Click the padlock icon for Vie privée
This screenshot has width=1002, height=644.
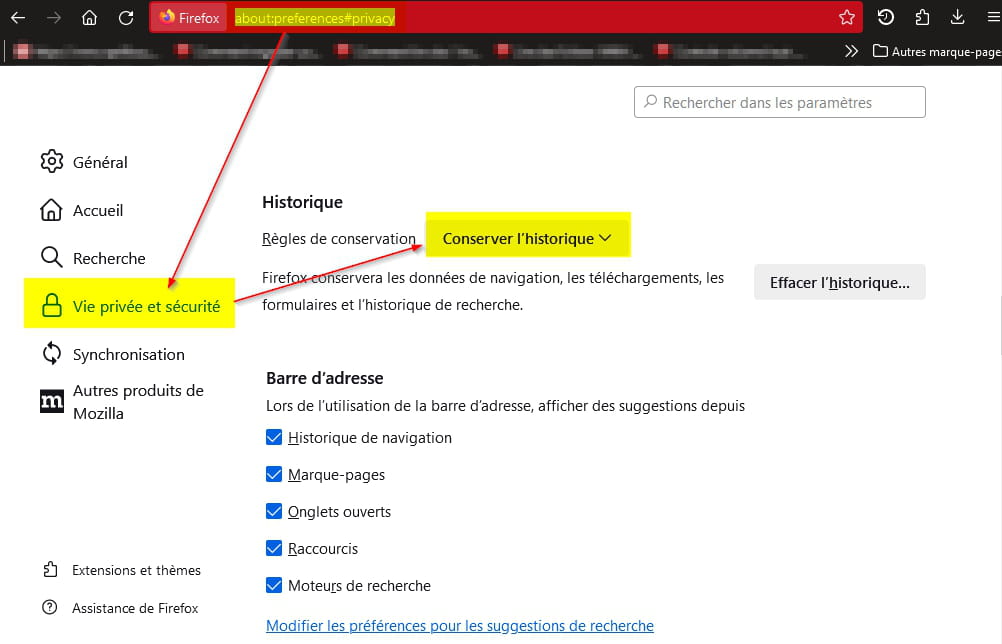click(52, 305)
